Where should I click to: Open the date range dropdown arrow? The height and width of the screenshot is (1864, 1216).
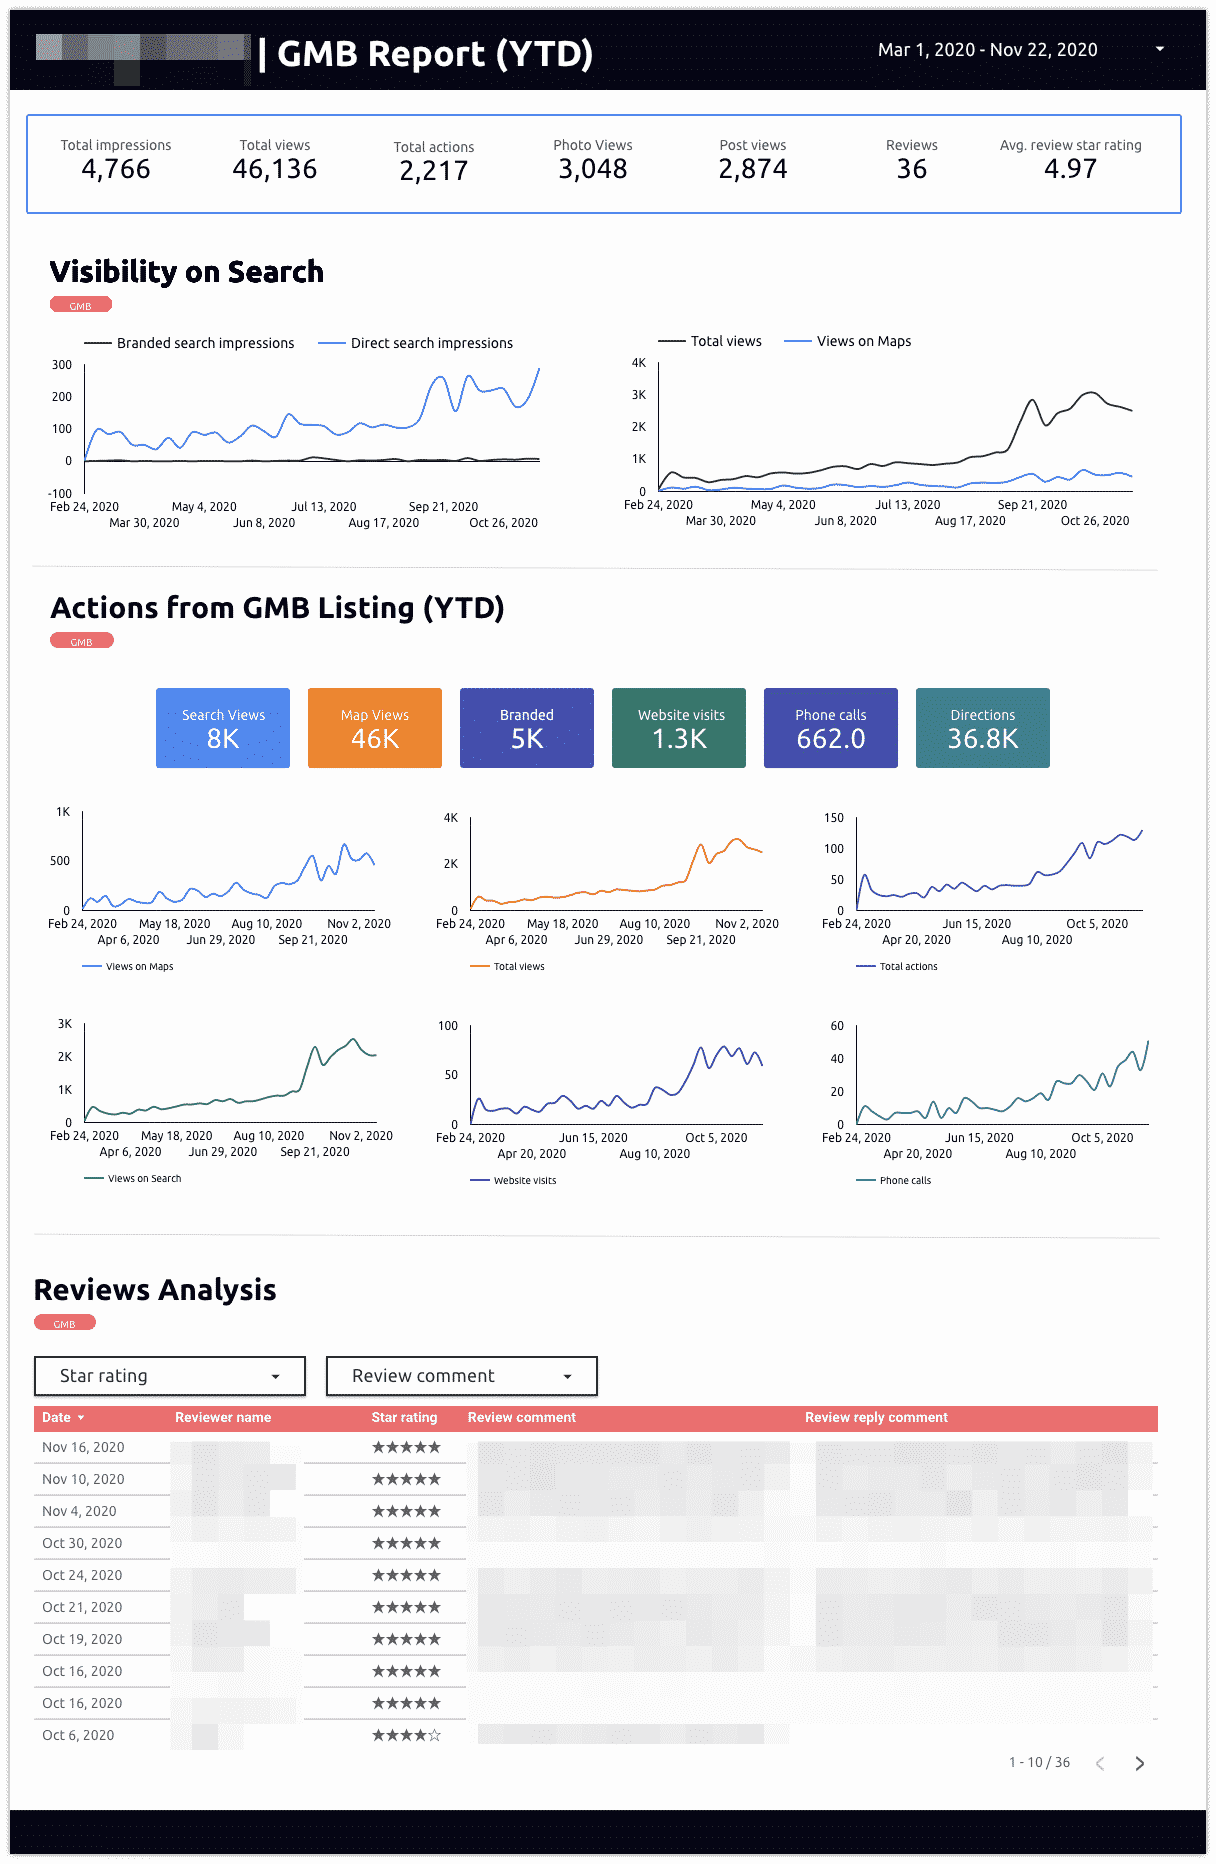click(x=1159, y=49)
